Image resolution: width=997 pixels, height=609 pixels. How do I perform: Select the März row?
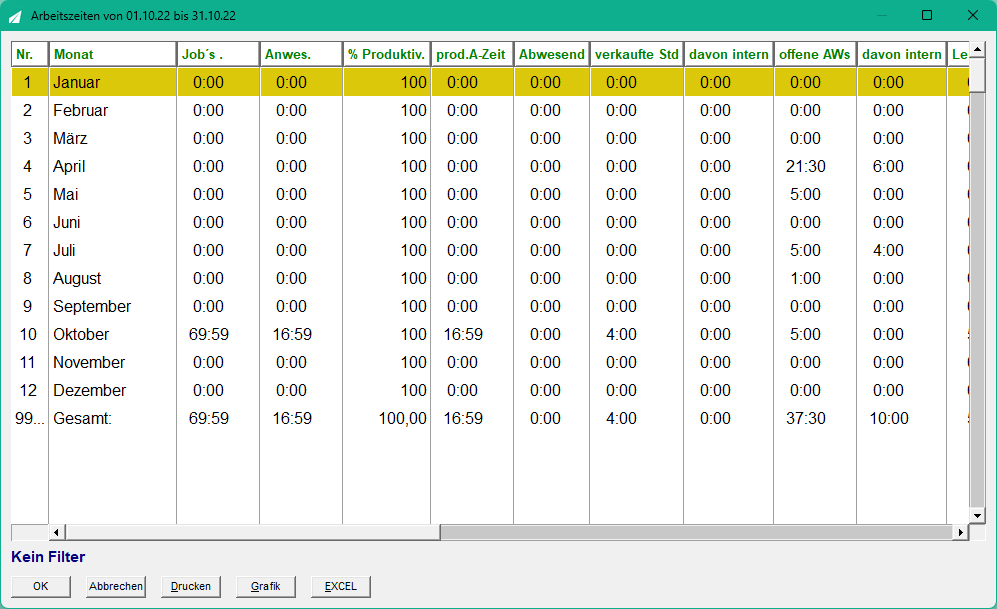tap(490, 138)
